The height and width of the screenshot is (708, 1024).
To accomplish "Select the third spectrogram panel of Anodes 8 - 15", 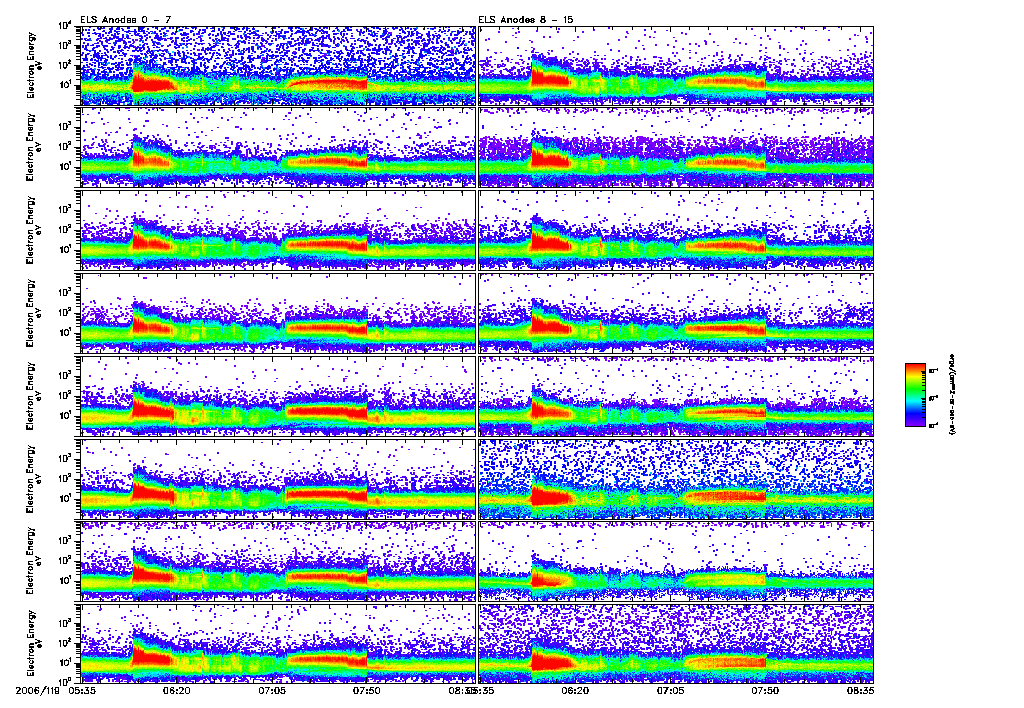I will 676,230.
